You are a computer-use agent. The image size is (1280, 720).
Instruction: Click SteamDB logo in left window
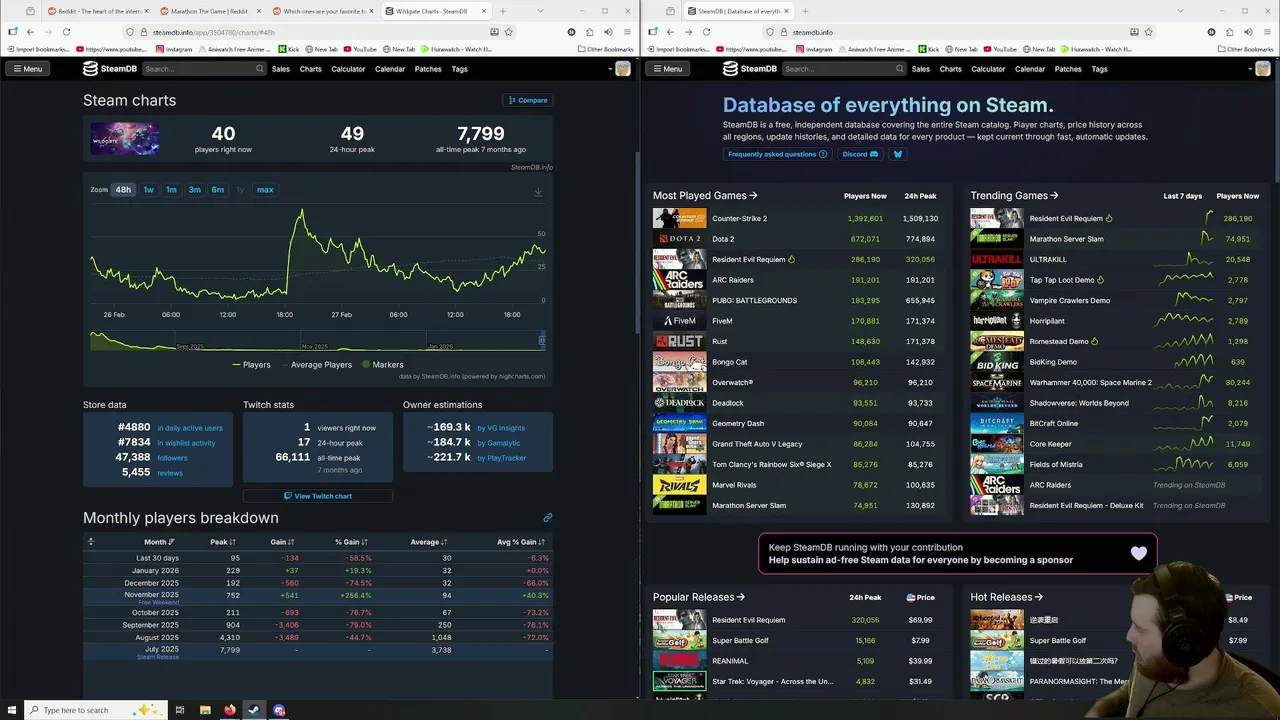pos(110,69)
